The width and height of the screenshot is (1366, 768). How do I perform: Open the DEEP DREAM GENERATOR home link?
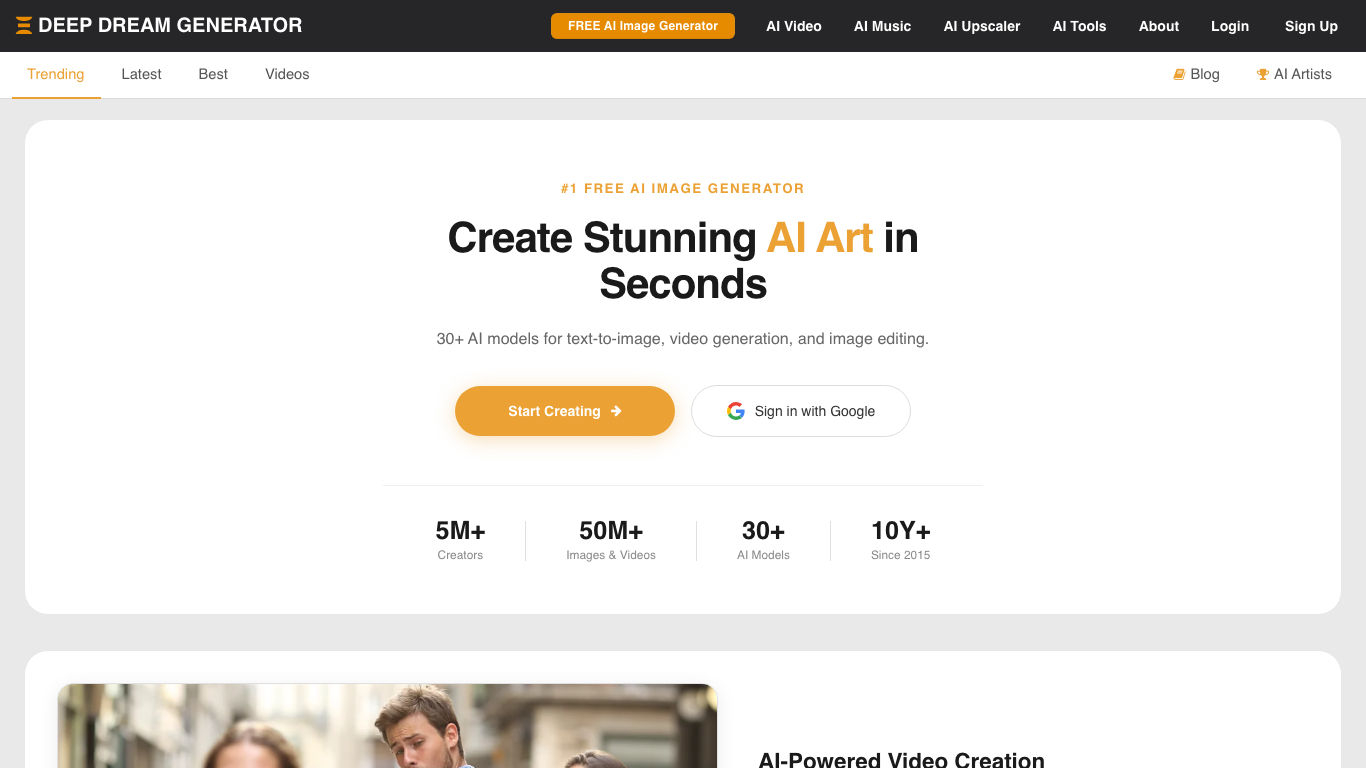pos(159,26)
